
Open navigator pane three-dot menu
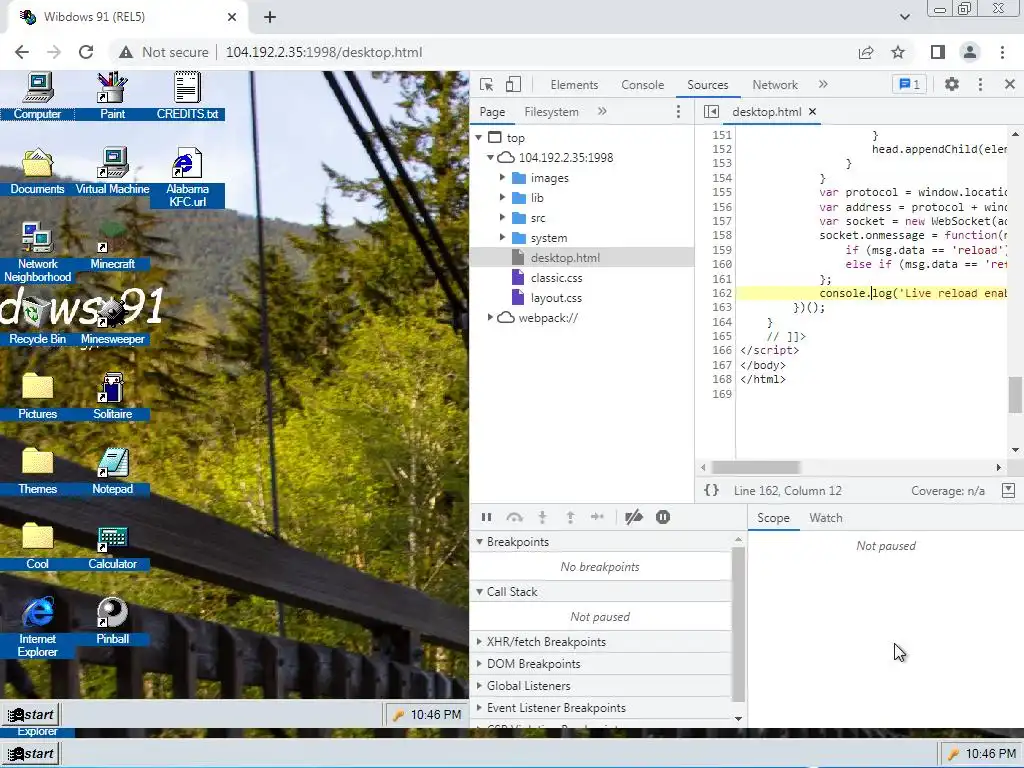(x=679, y=112)
